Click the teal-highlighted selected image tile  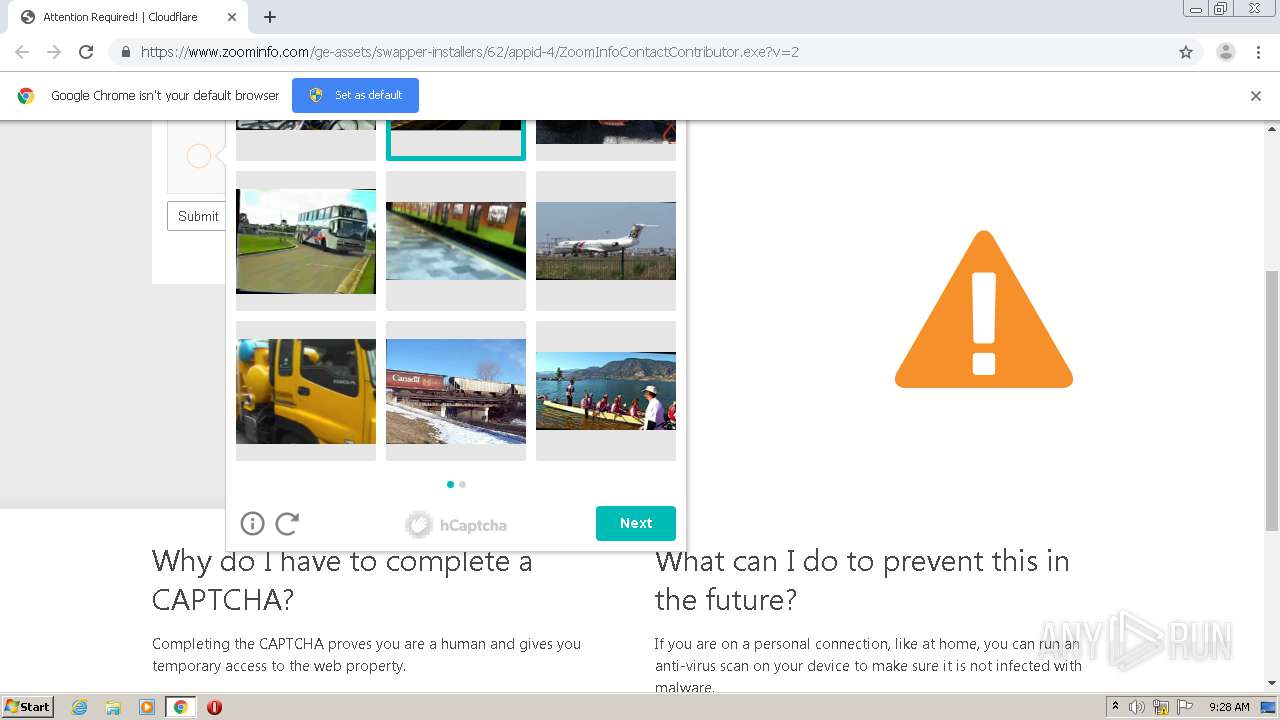(456, 140)
